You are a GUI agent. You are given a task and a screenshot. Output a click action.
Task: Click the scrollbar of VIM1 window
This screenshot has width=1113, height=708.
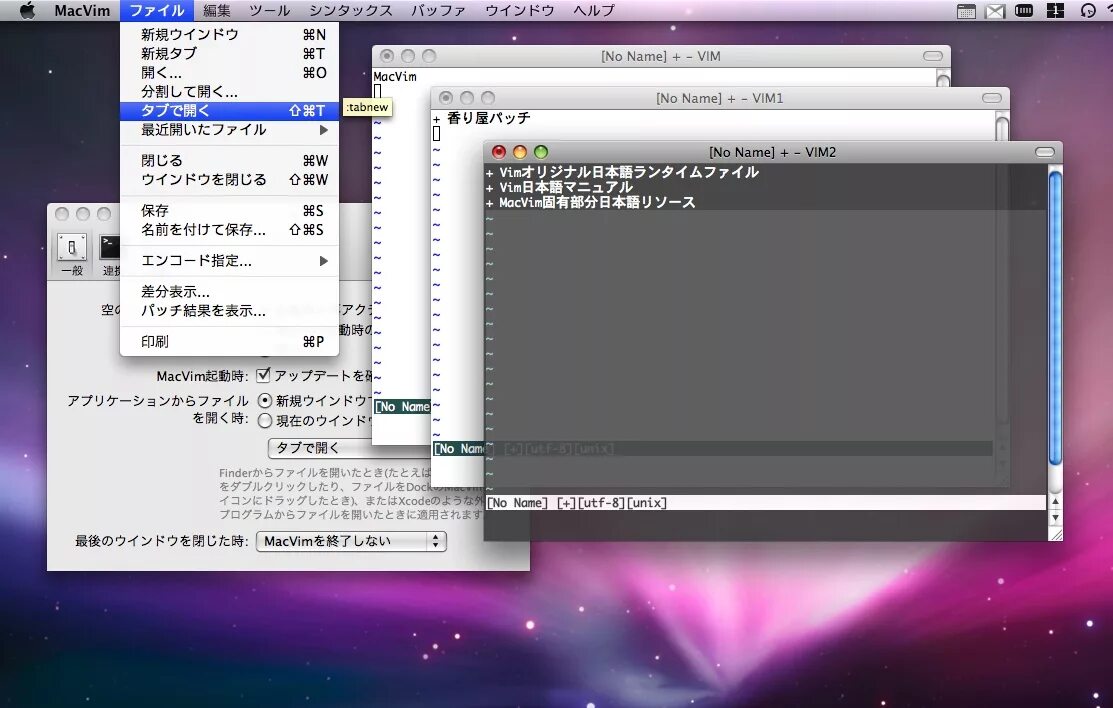[x=1002, y=126]
